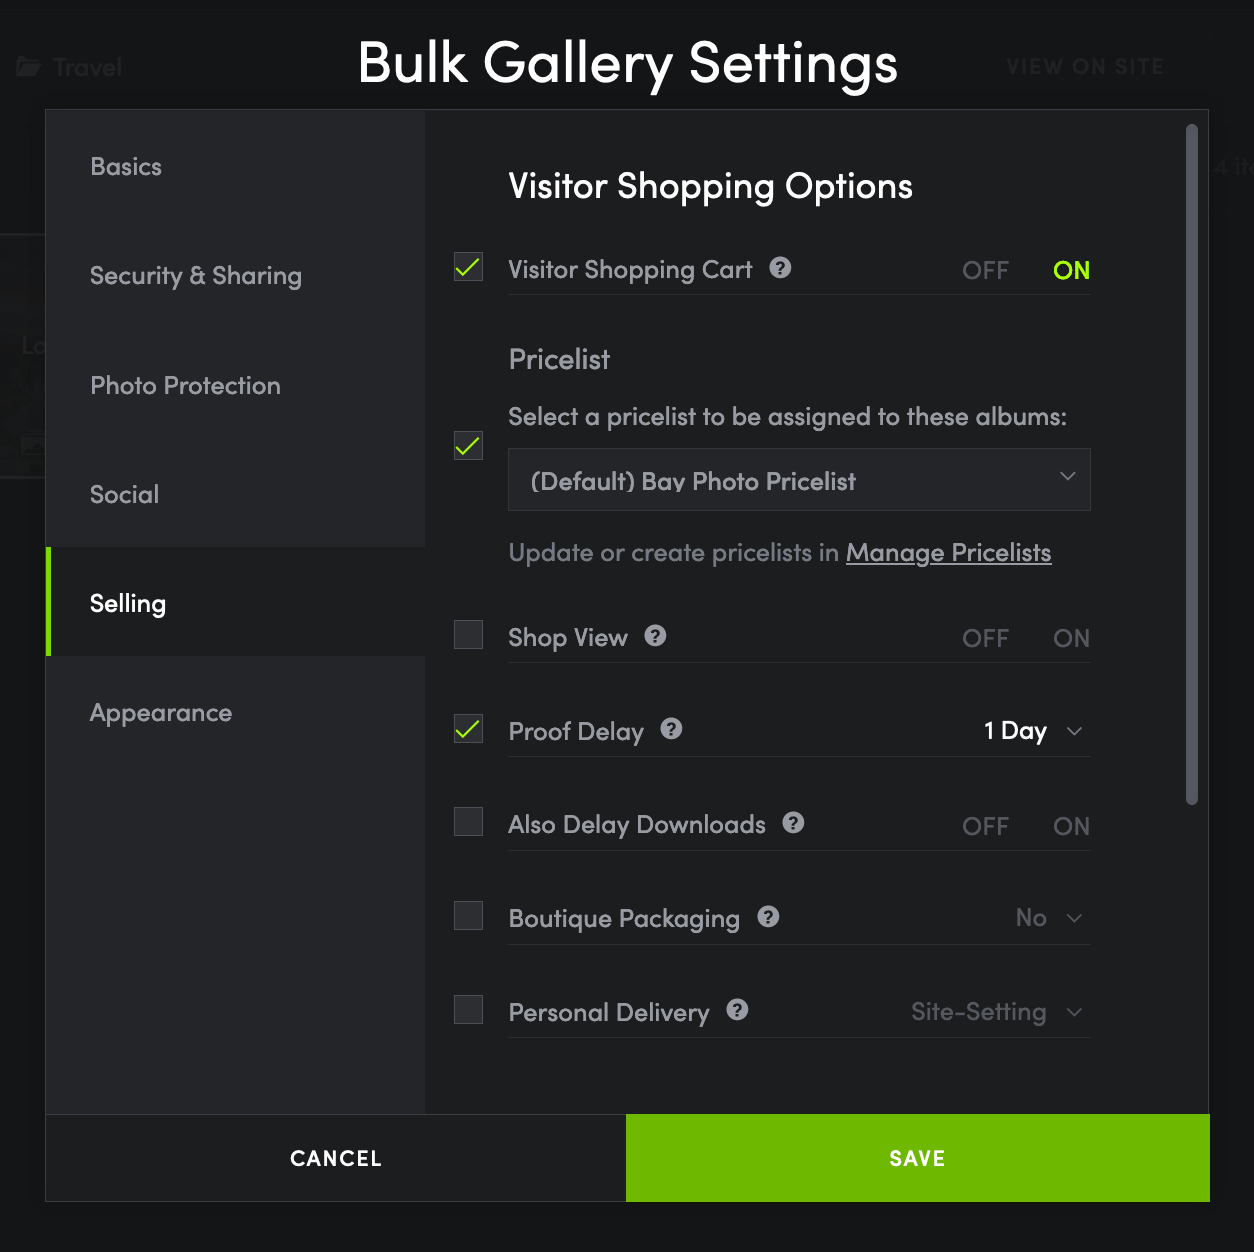The height and width of the screenshot is (1252, 1254).
Task: Click help icon next to Also Delay Downloads
Action: click(793, 823)
